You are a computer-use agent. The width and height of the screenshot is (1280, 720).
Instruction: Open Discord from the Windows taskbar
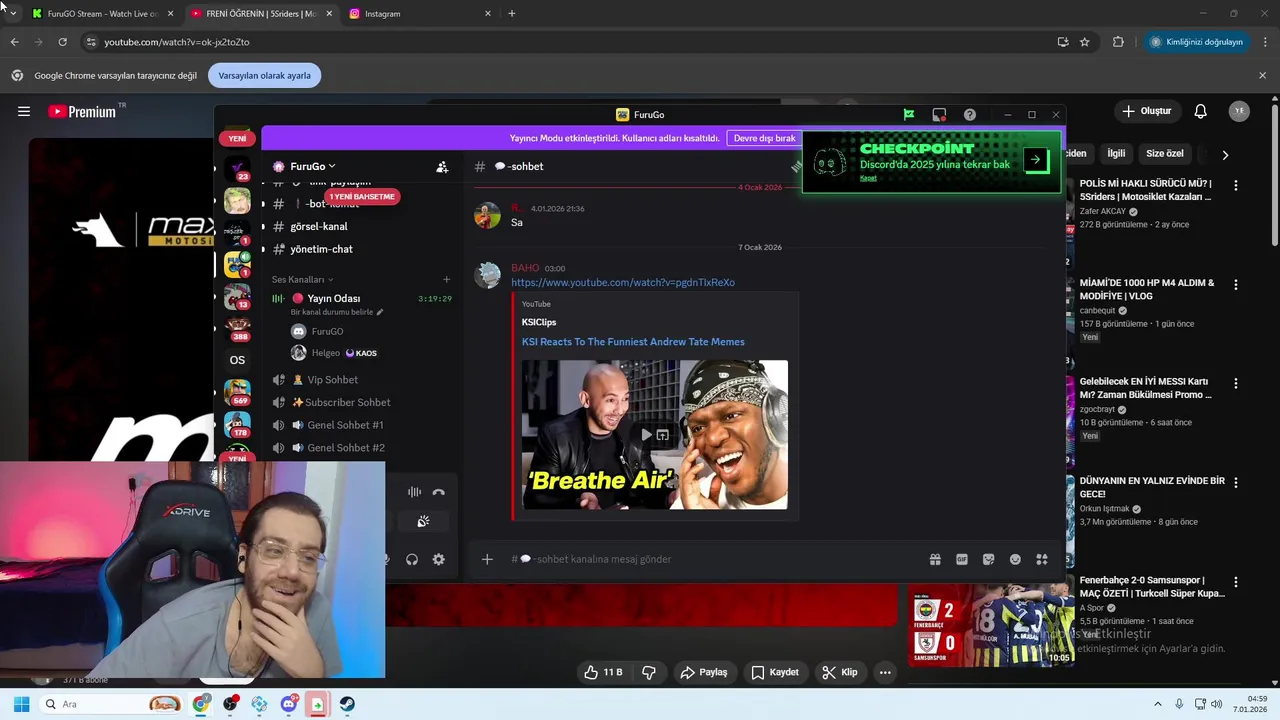[289, 704]
